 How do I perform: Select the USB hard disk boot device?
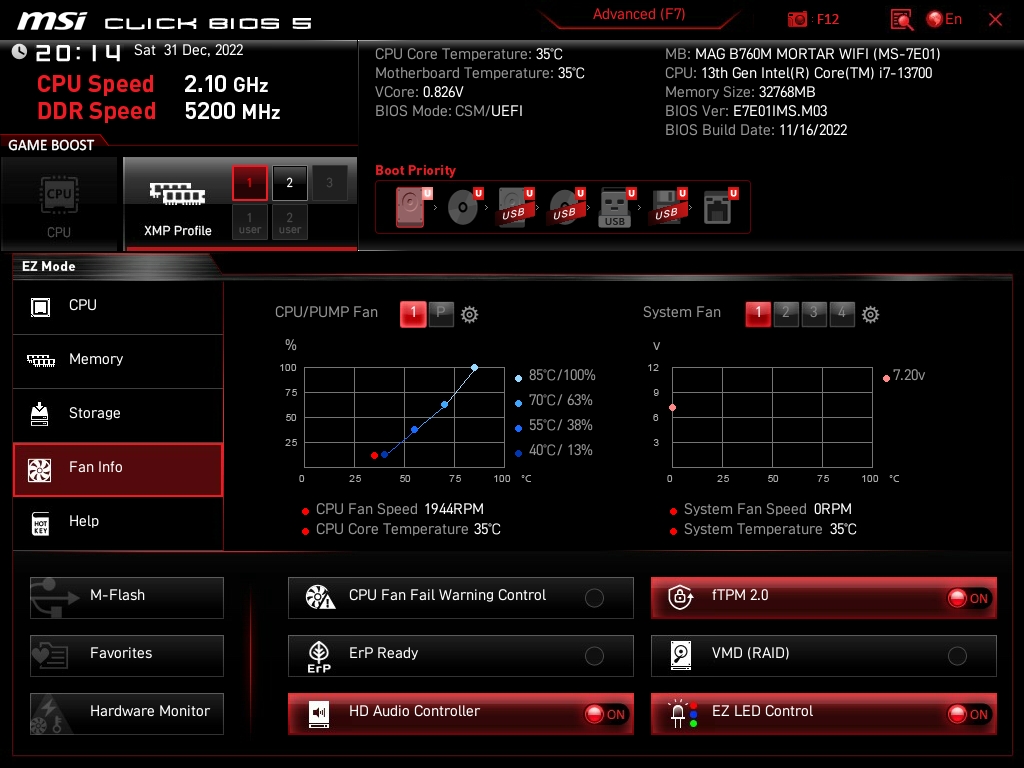point(516,207)
